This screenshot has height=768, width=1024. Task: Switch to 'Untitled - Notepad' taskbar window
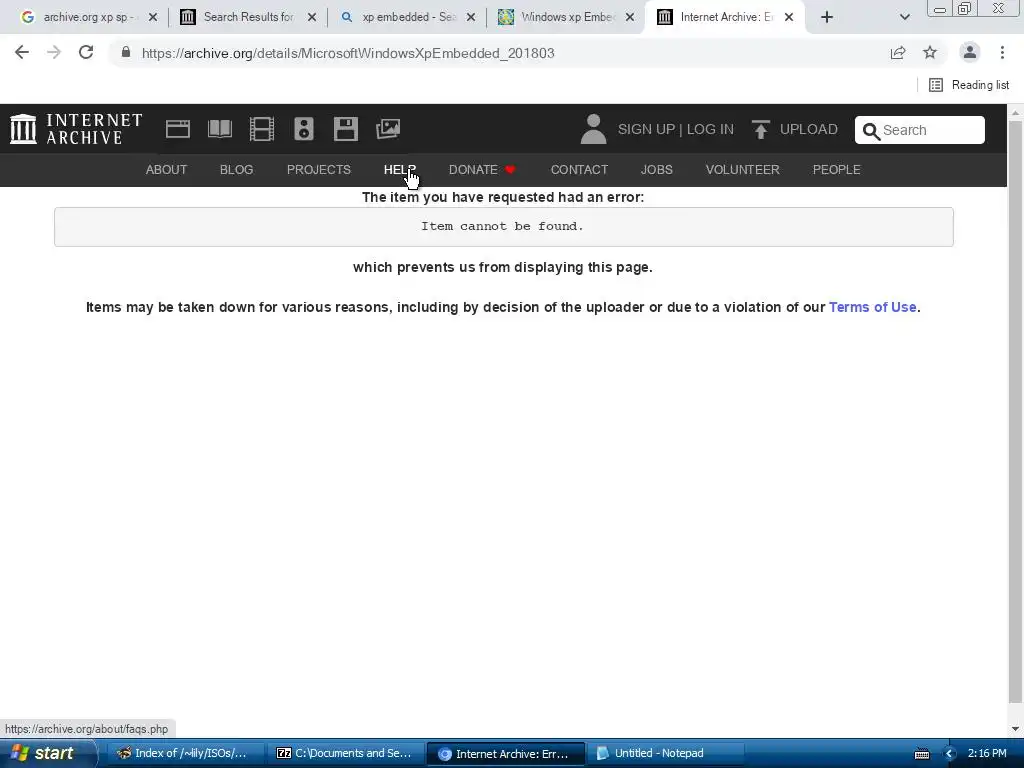pyautogui.click(x=665, y=753)
